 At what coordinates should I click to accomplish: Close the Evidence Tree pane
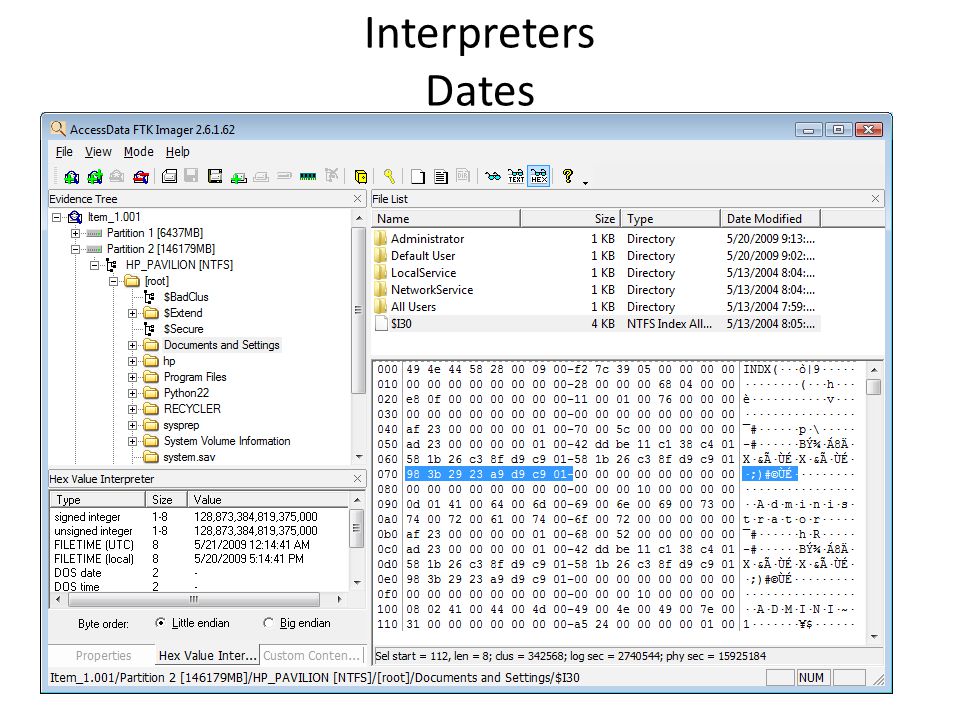[358, 198]
